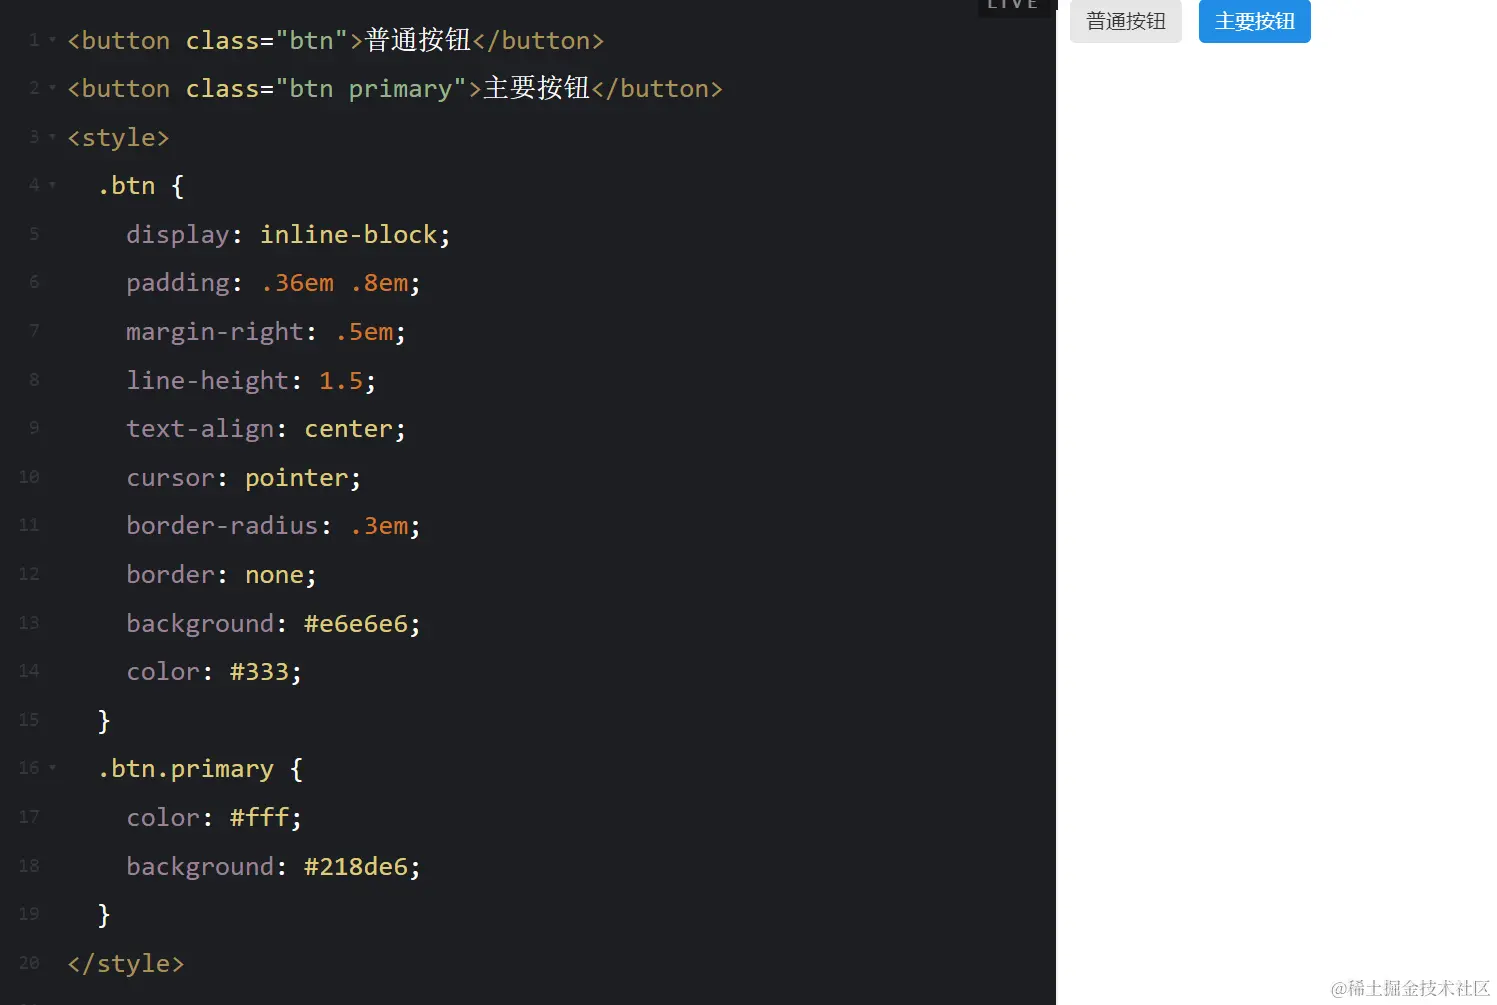Click the closing '</style>' tag
1497x1005 pixels.
click(x=126, y=963)
